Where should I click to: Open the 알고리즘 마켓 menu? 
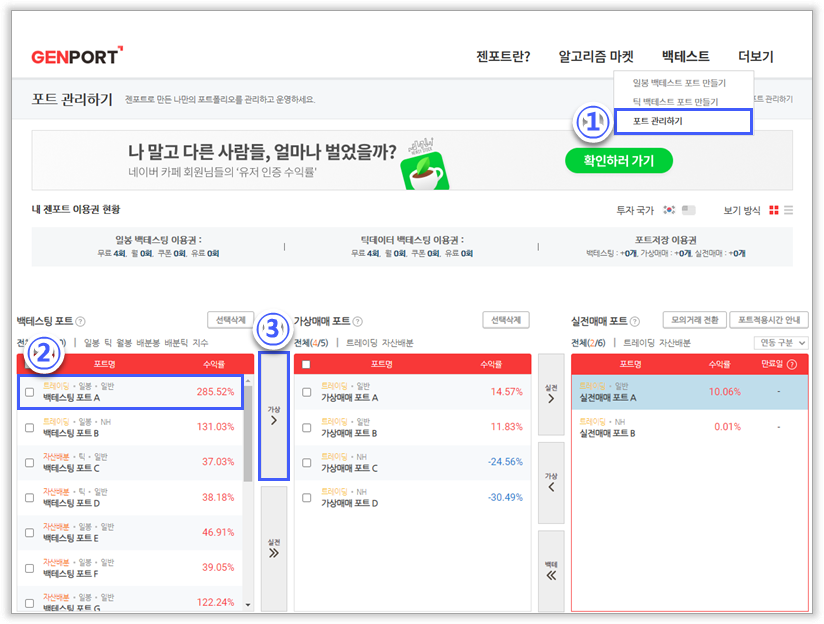pos(596,57)
